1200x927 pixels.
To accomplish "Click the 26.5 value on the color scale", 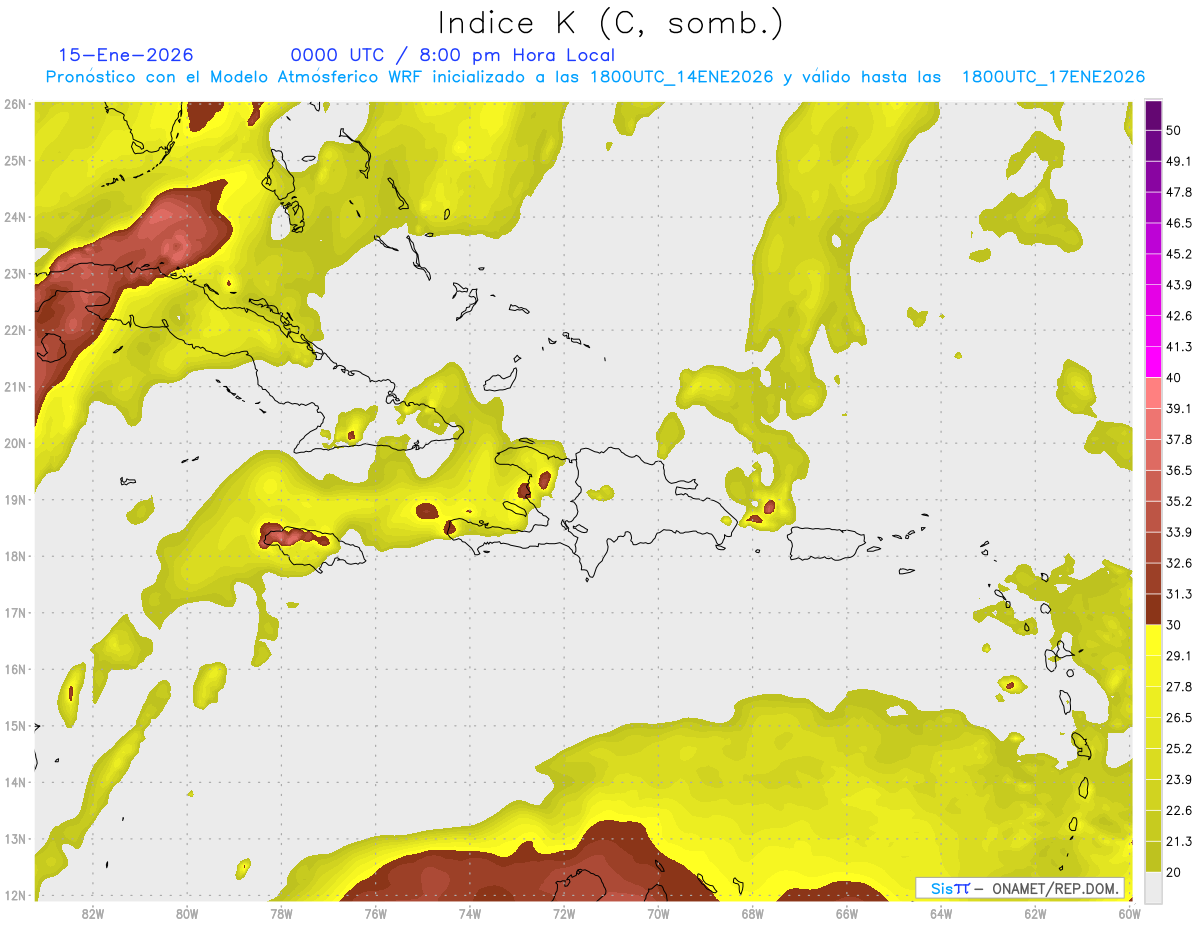I will point(1179,718).
